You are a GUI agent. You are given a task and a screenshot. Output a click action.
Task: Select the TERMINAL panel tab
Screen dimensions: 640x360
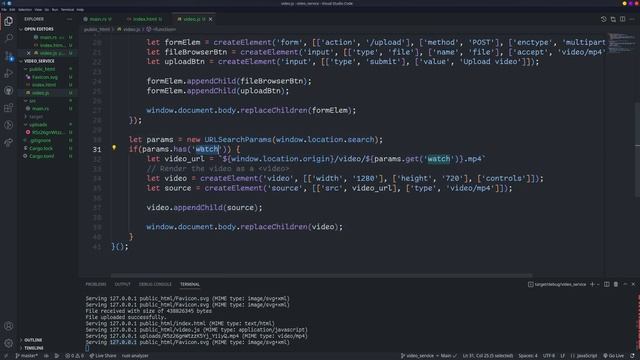click(190, 284)
